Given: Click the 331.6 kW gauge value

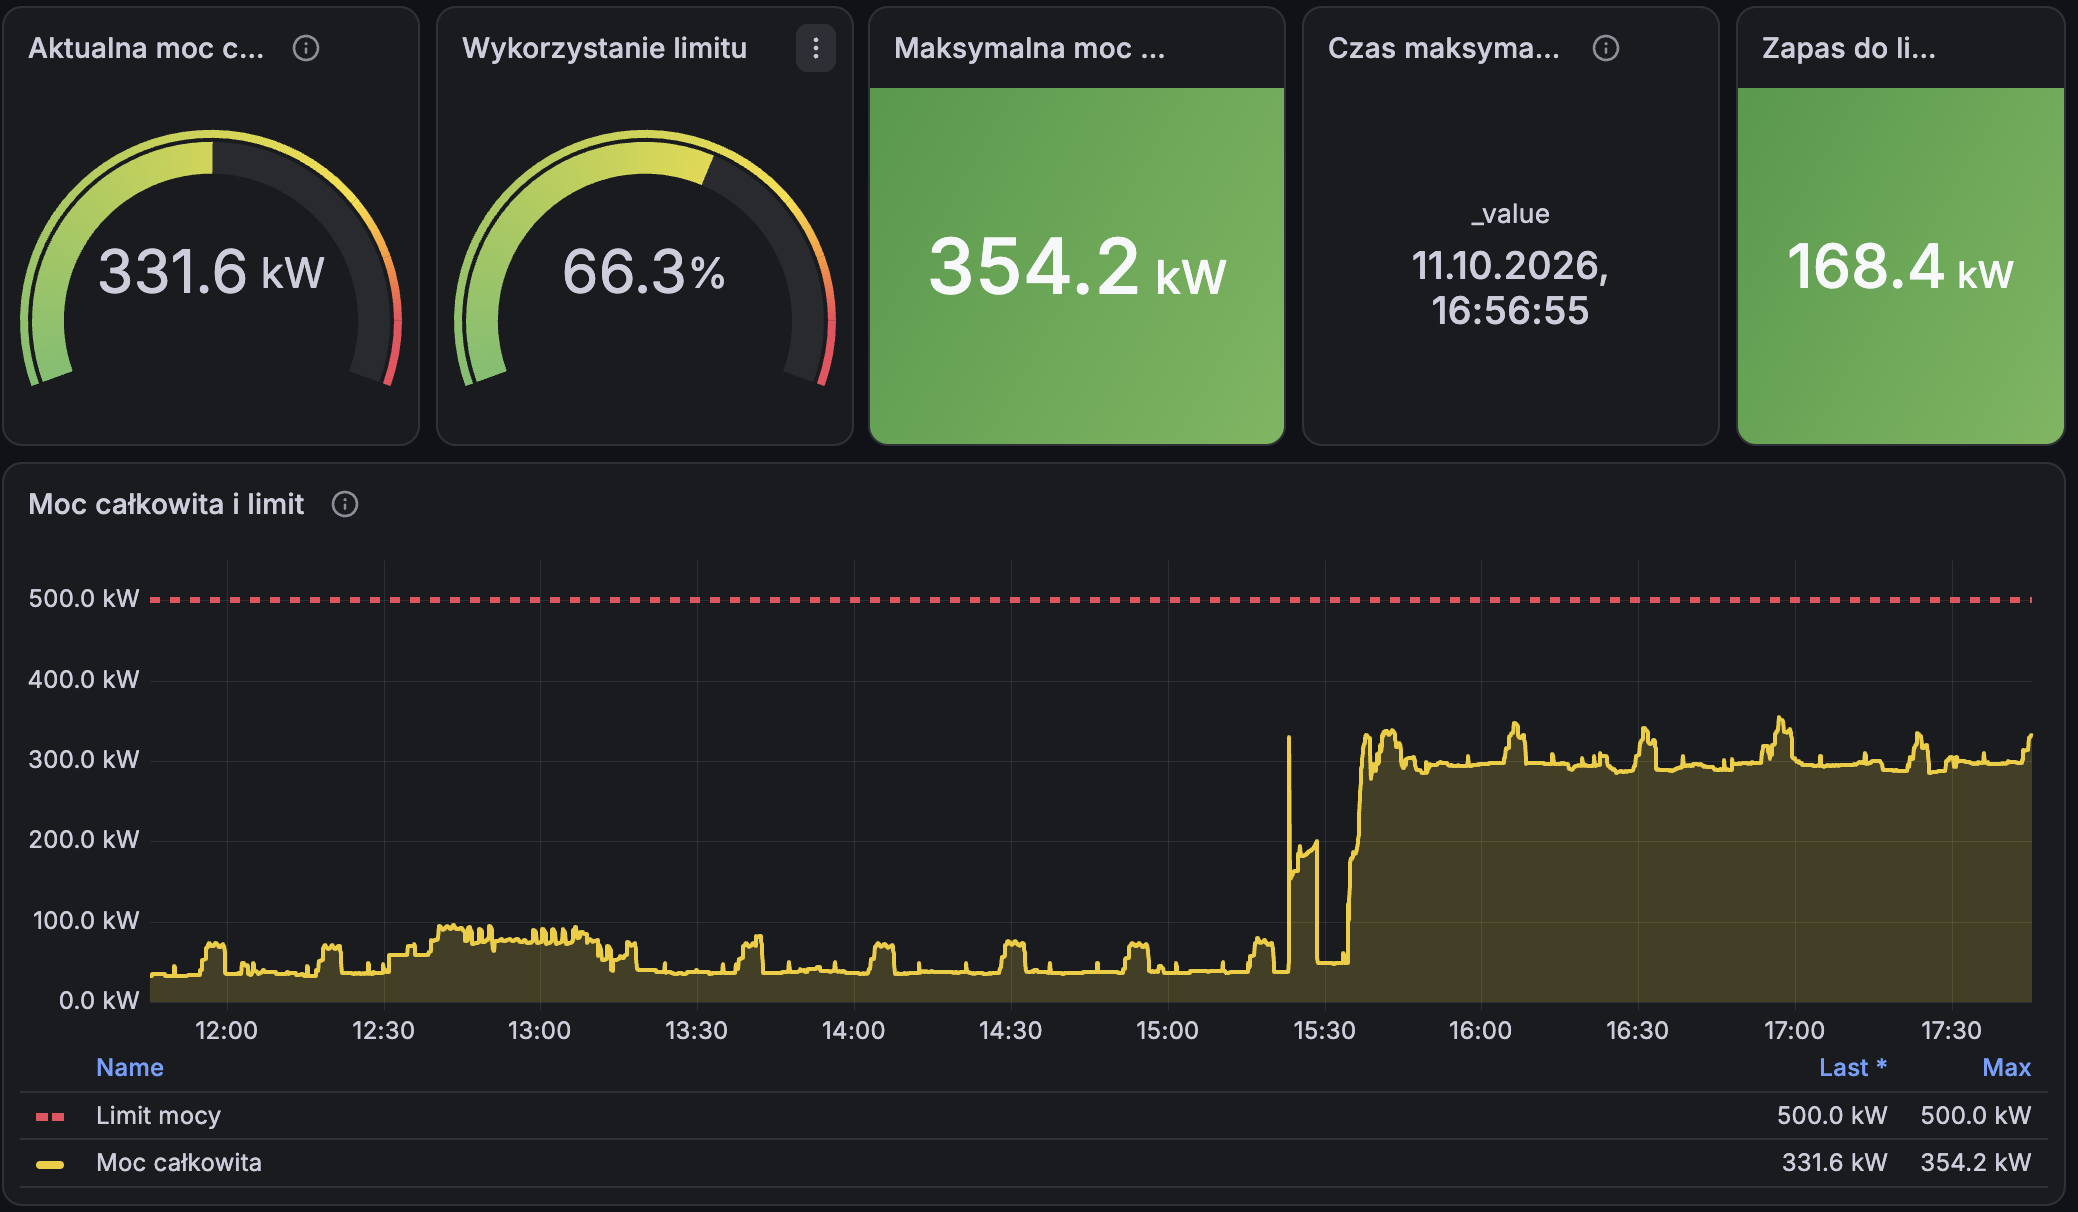Looking at the screenshot, I should 211,271.
